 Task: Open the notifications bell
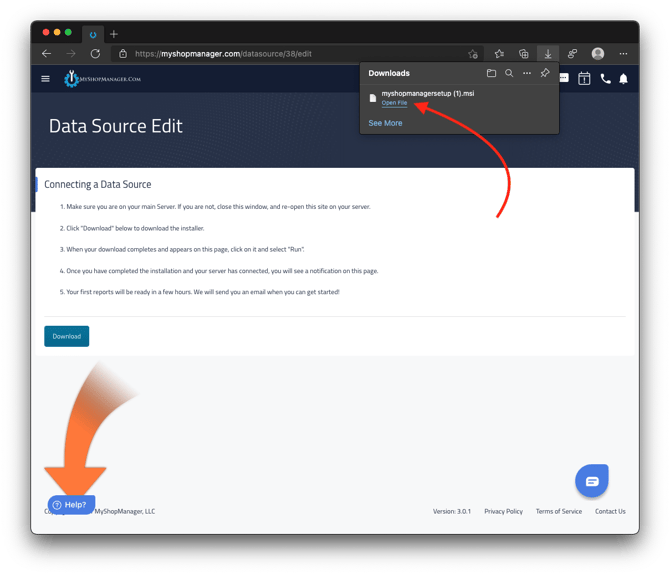coord(623,79)
